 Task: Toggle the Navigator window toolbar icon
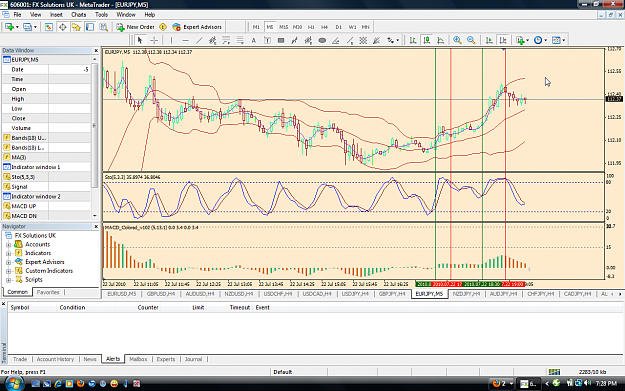click(x=76, y=27)
